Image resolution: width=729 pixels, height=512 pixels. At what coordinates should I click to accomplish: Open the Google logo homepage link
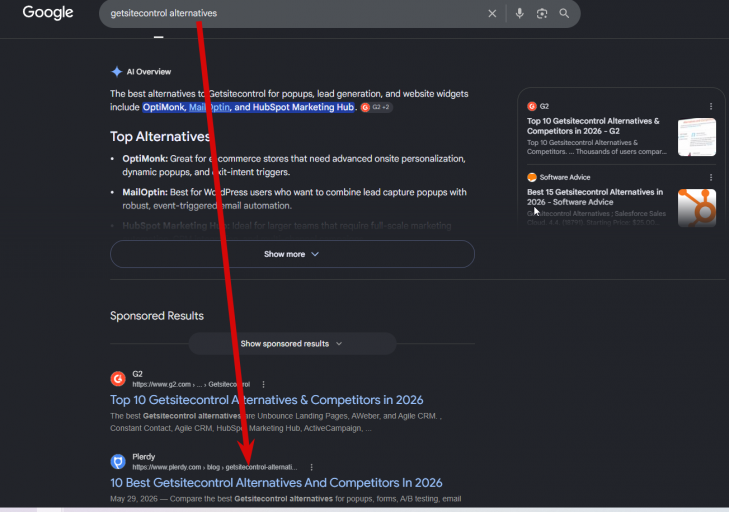pyautogui.click(x=48, y=13)
